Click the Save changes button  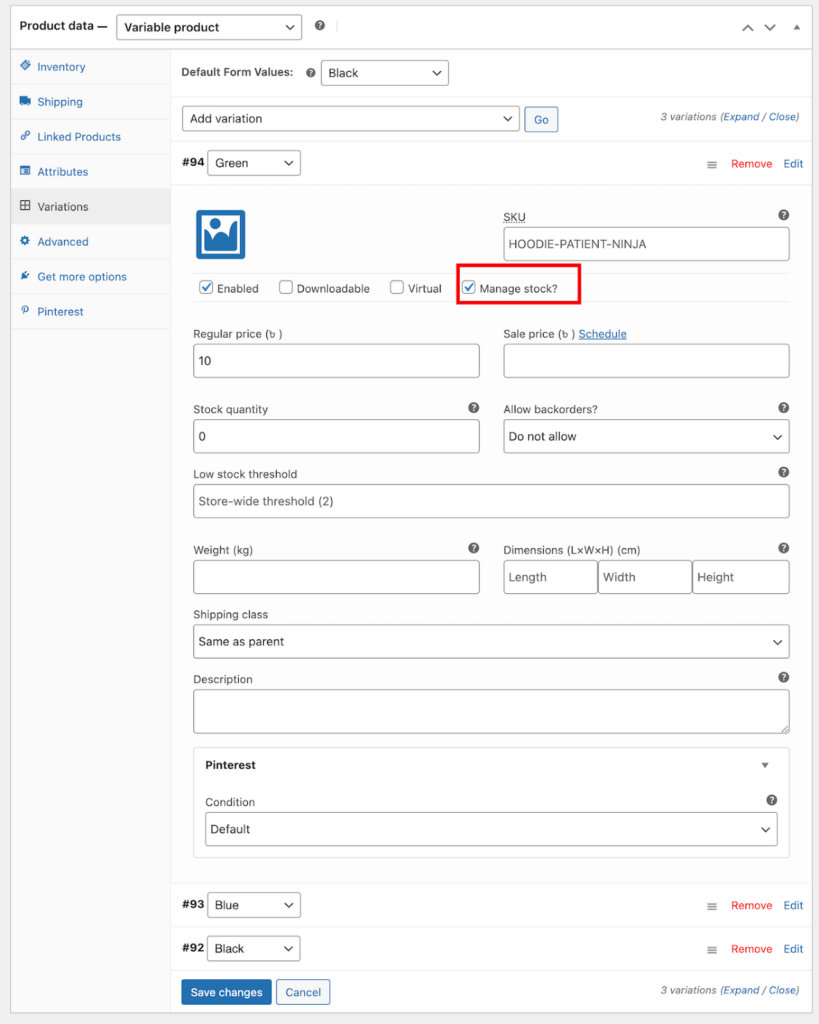pyautogui.click(x=227, y=992)
